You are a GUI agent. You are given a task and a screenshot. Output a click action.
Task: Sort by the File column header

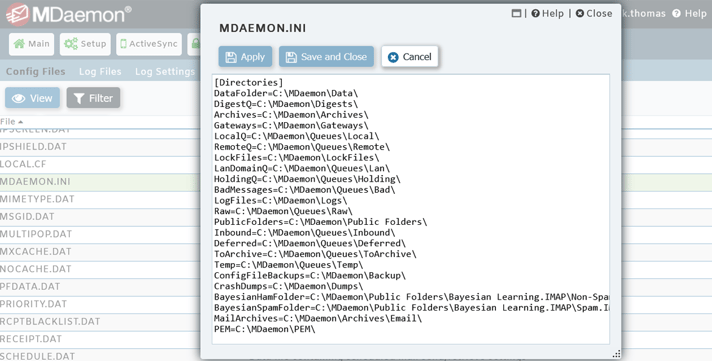click(11, 121)
